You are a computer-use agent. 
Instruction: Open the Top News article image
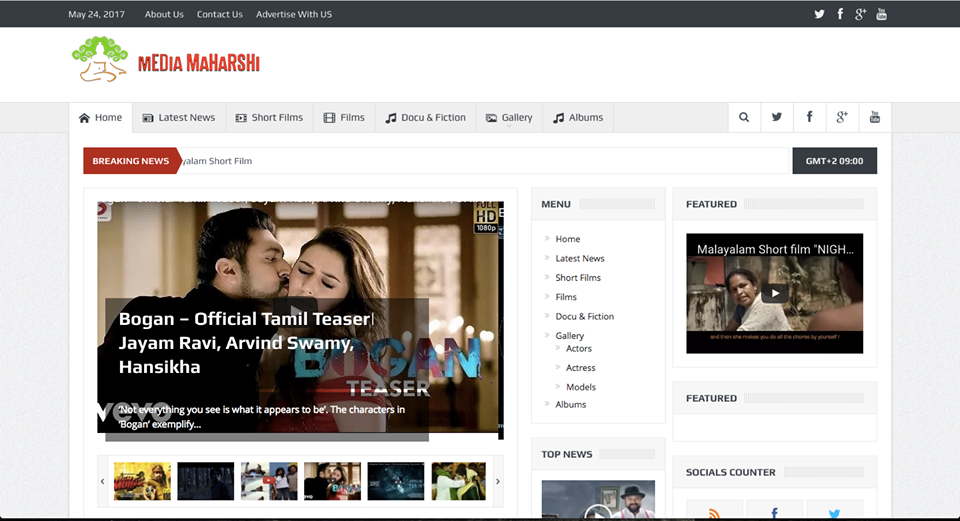click(x=598, y=500)
